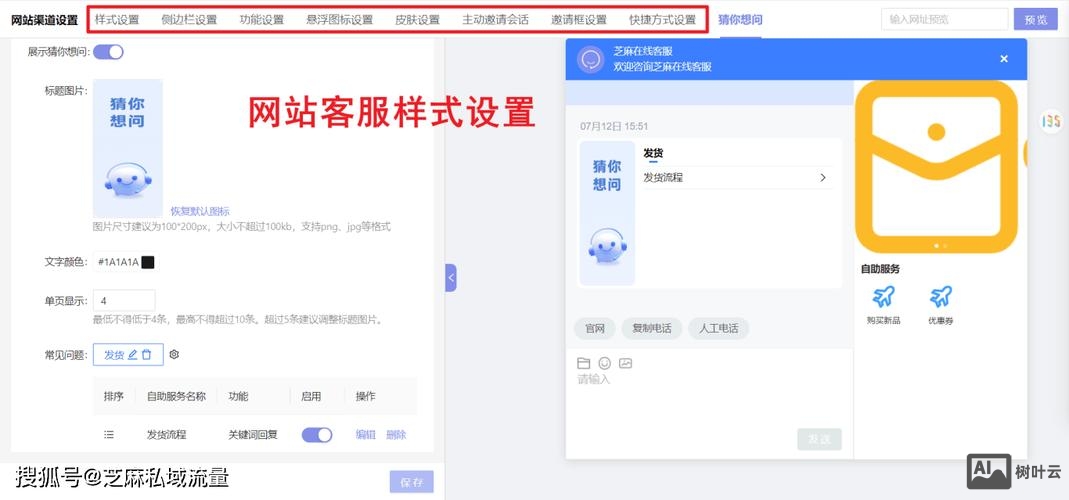Open the emoji smiley picker icon

(605, 364)
